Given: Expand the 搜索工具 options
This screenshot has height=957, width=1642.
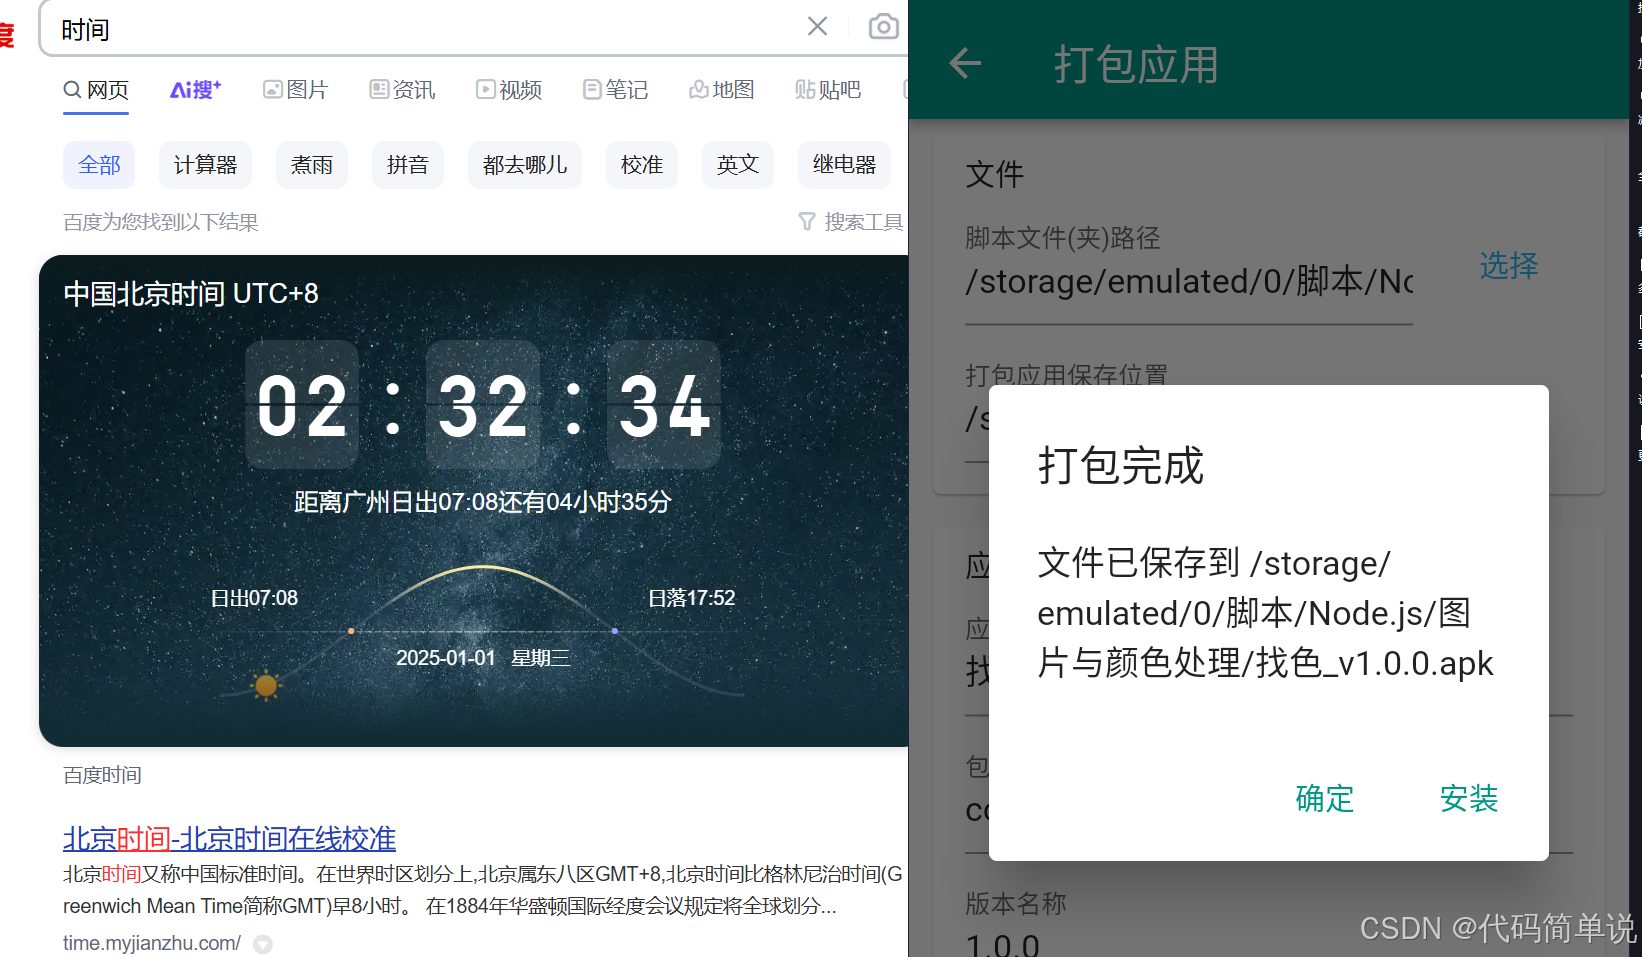Looking at the screenshot, I should coord(862,221).
